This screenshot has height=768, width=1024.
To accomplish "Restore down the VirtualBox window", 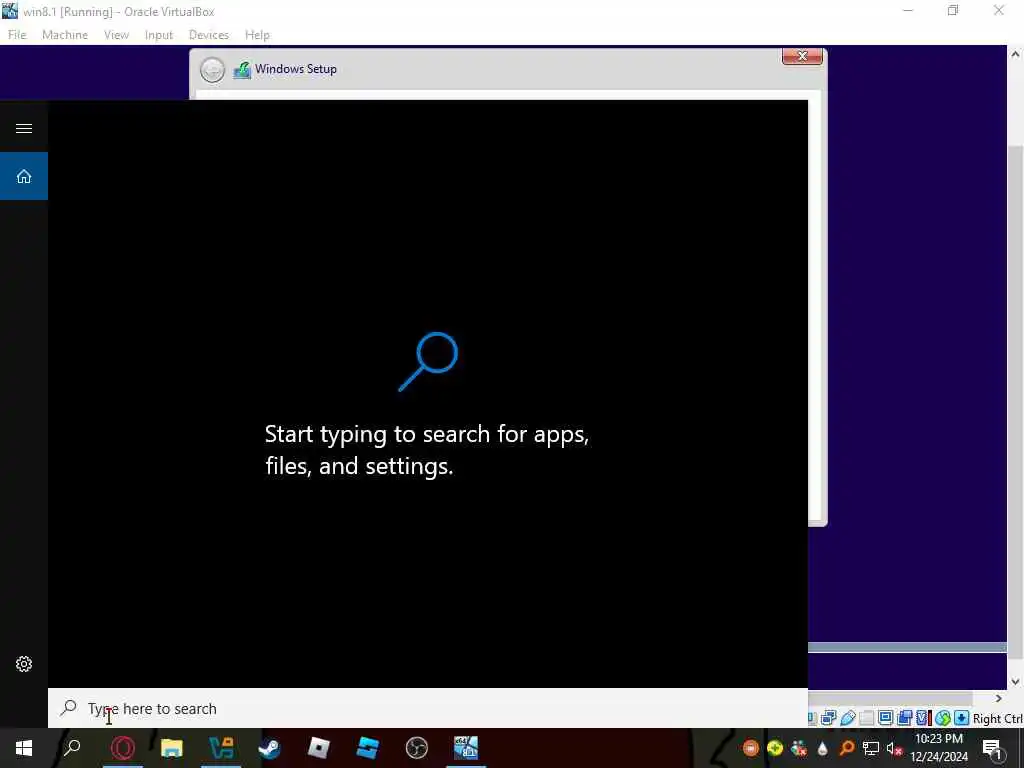I will point(953,10).
